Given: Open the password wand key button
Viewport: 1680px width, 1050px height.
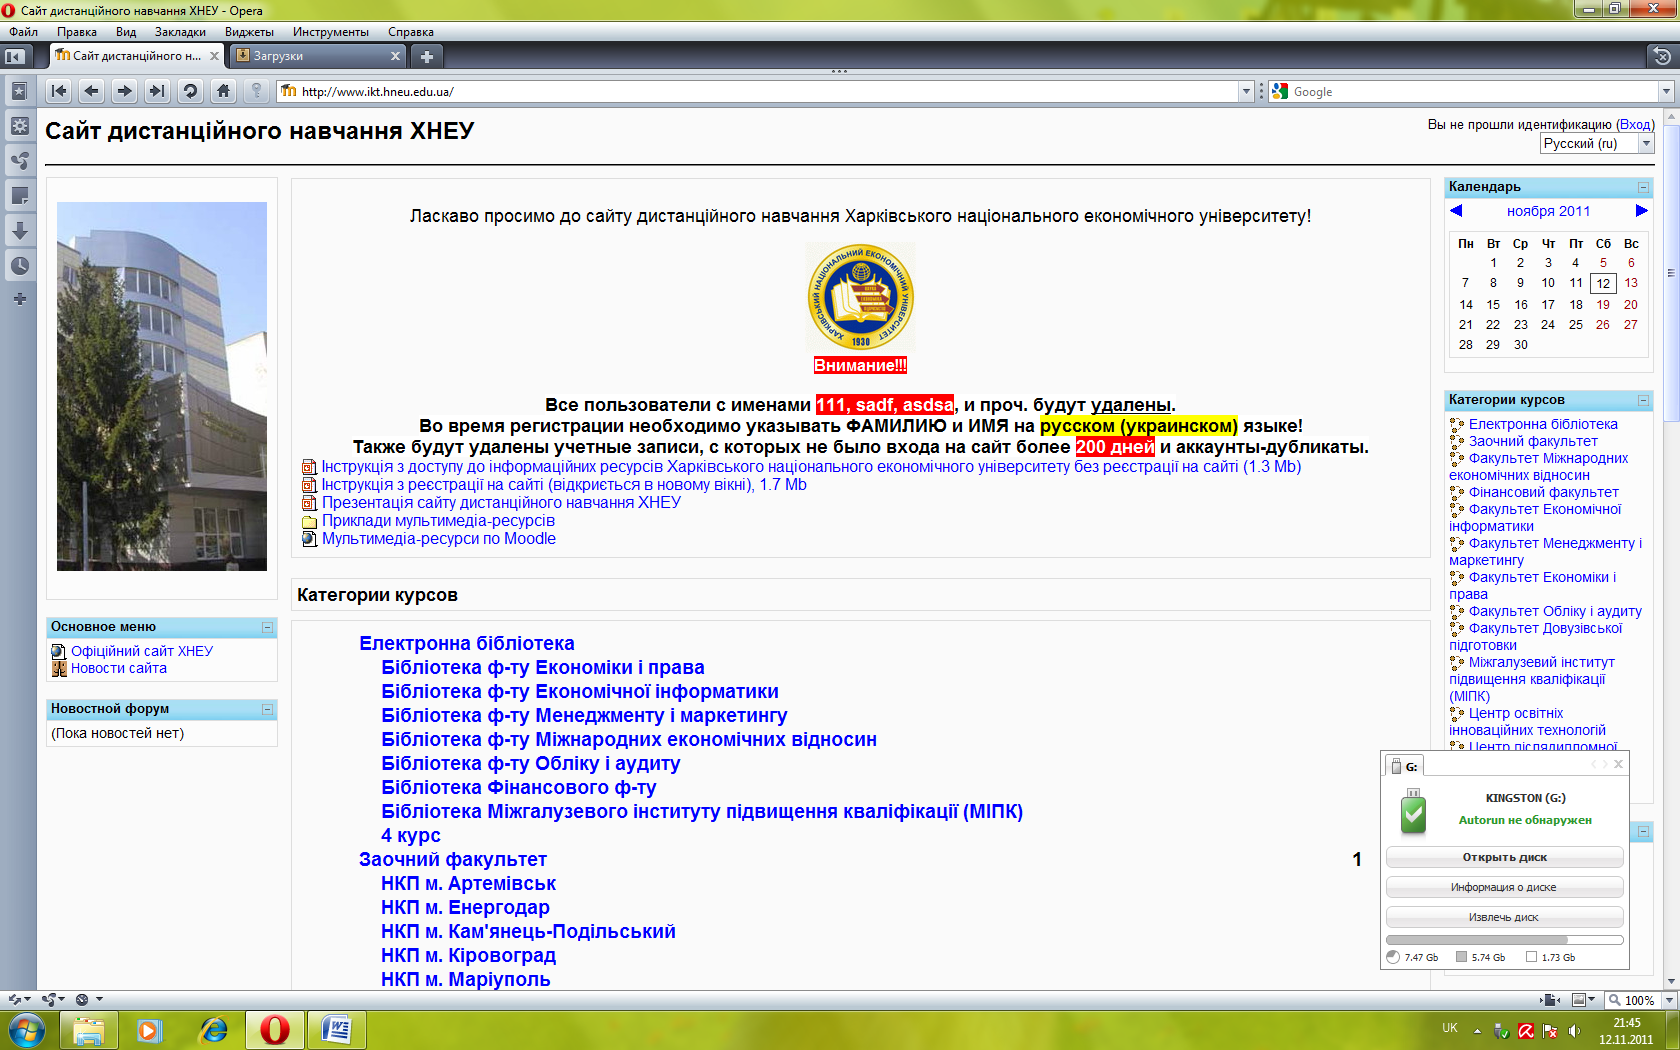Looking at the screenshot, I should 256,91.
